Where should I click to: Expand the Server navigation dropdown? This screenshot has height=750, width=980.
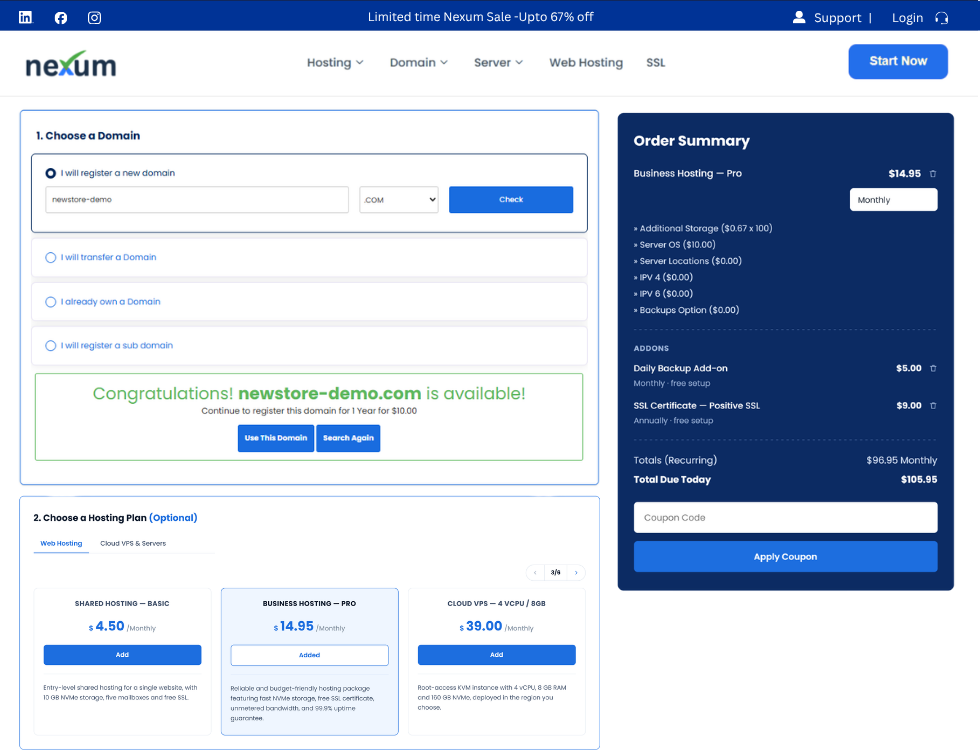coord(498,62)
